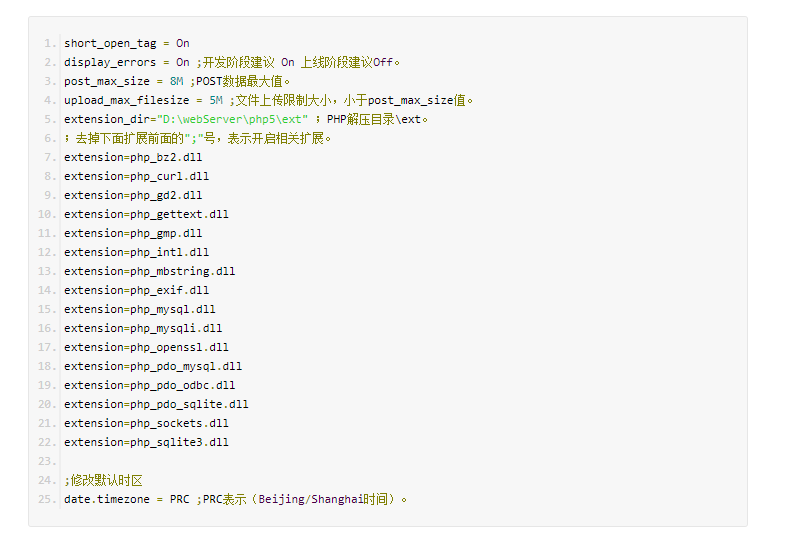Click the display_errors = On setting
Viewport: 810px width, 546px height.
[126, 62]
